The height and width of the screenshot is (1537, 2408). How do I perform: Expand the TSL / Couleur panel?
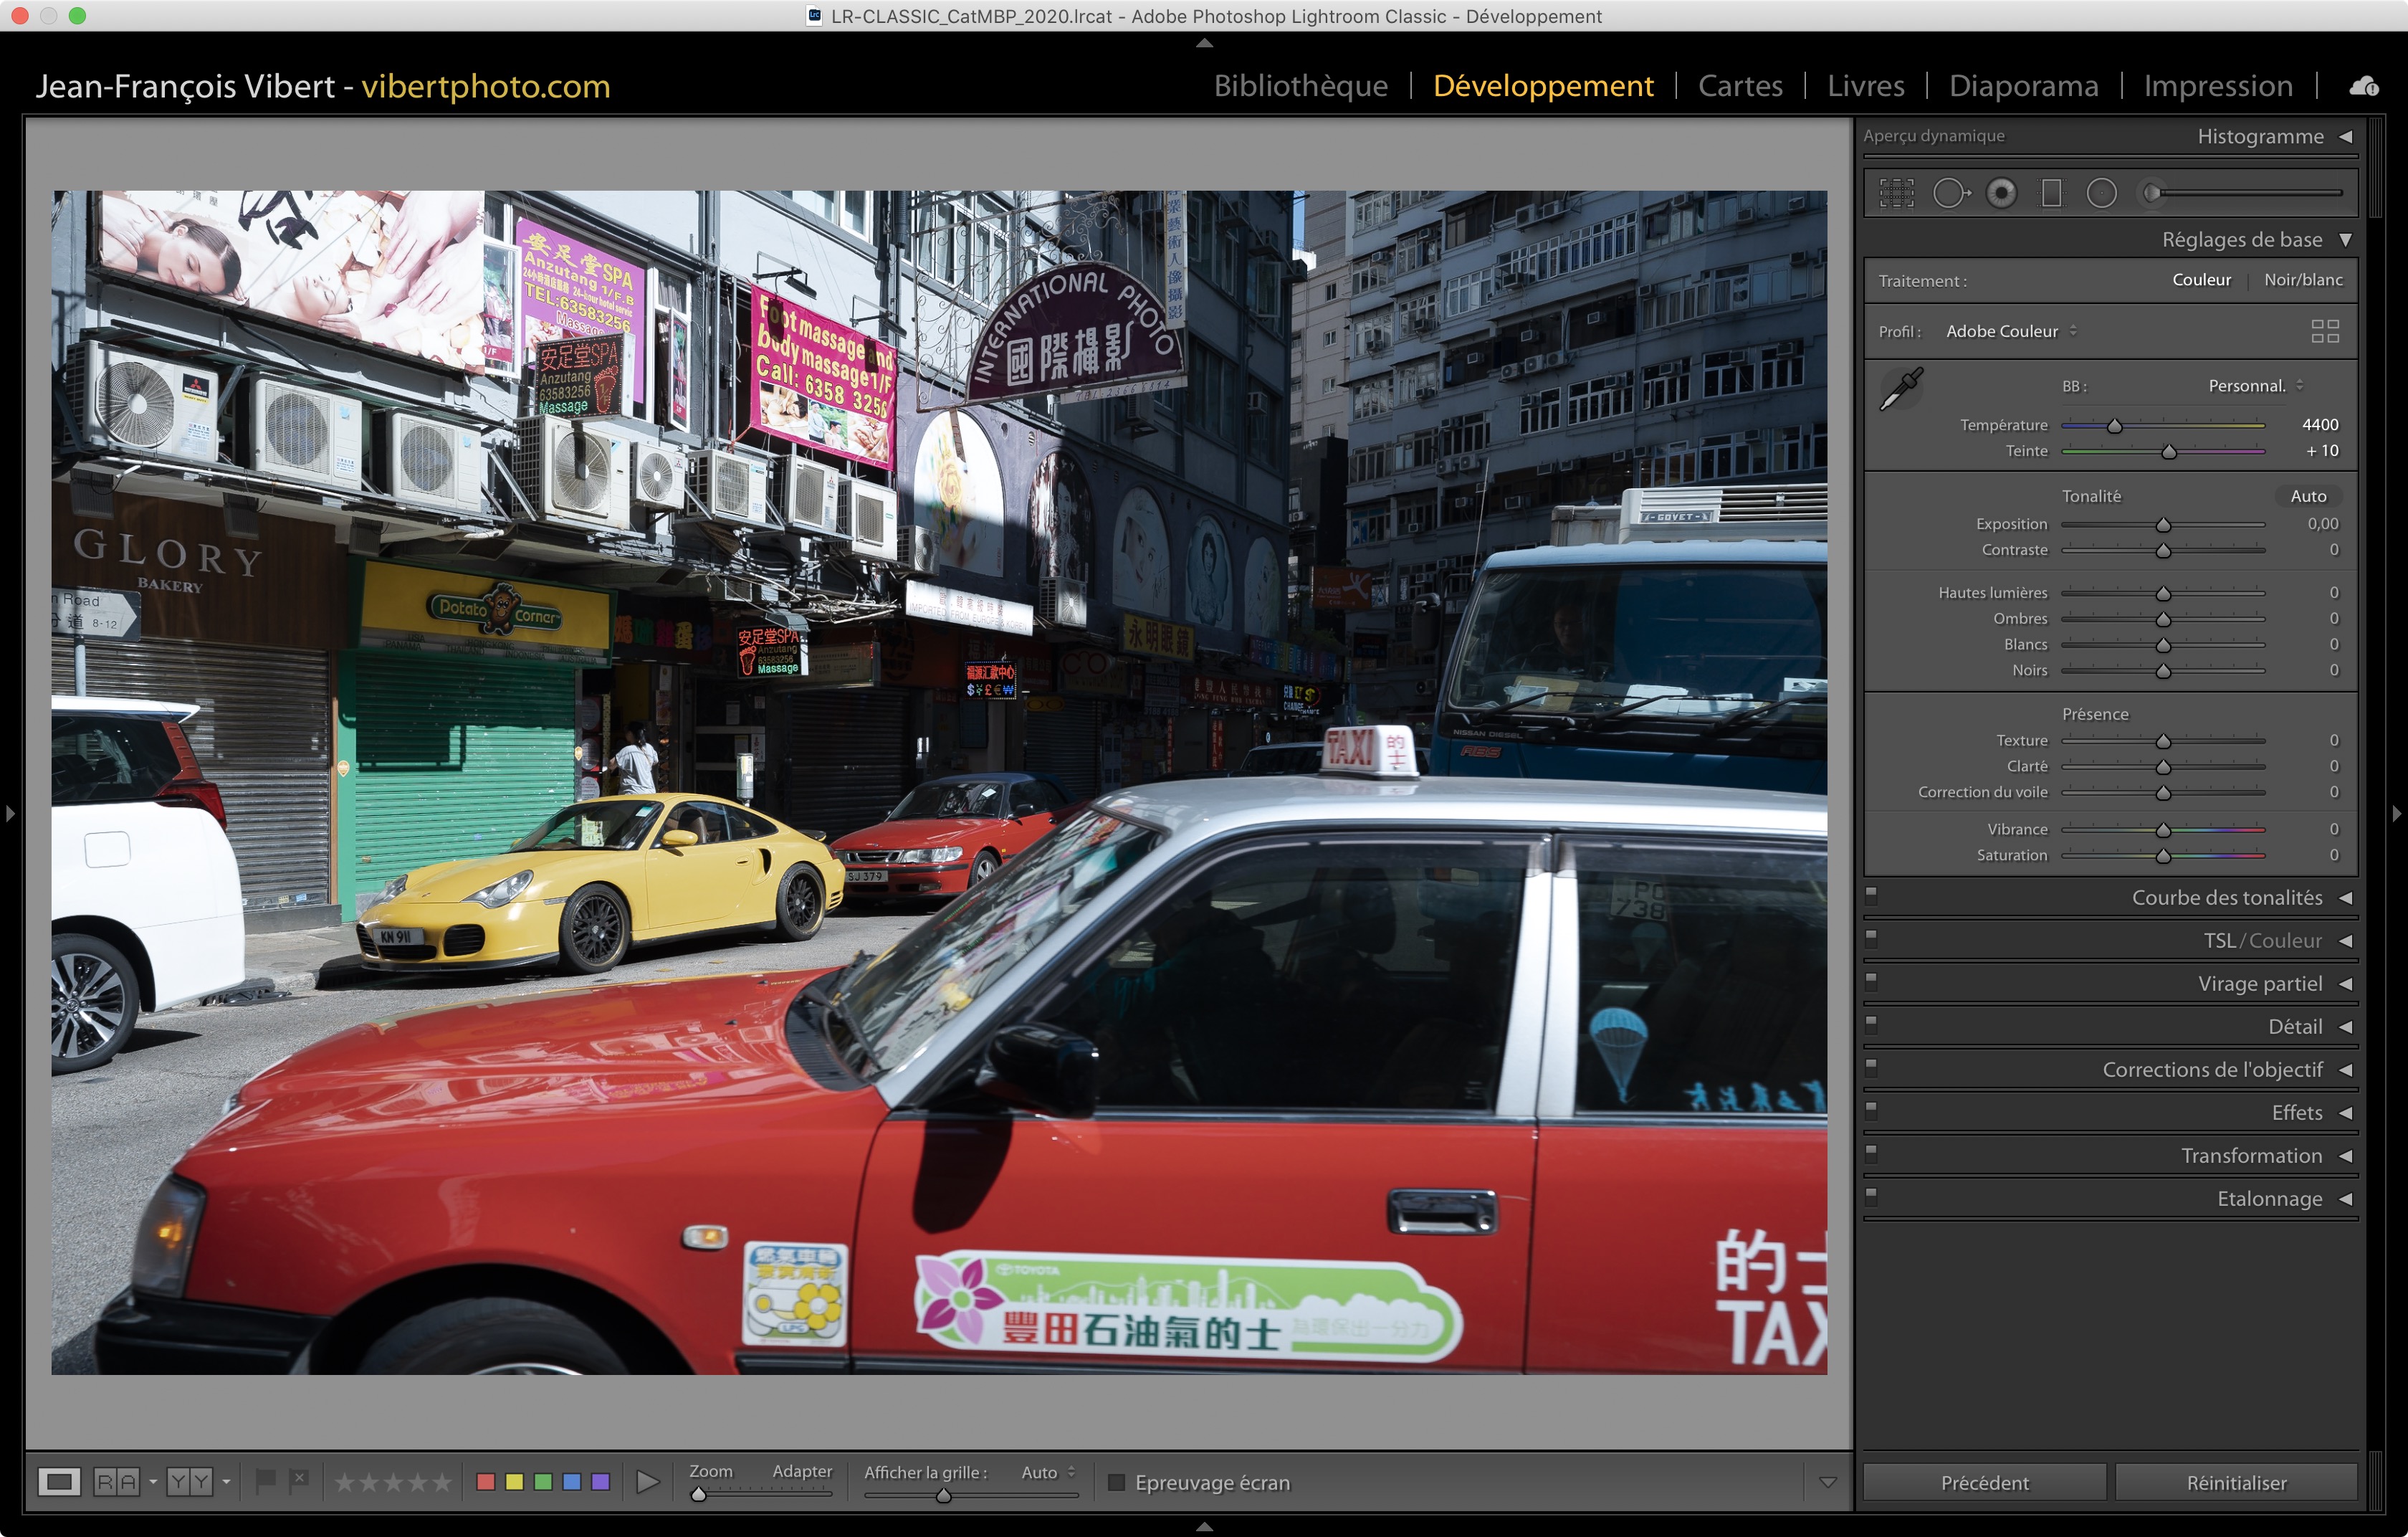click(2263, 941)
